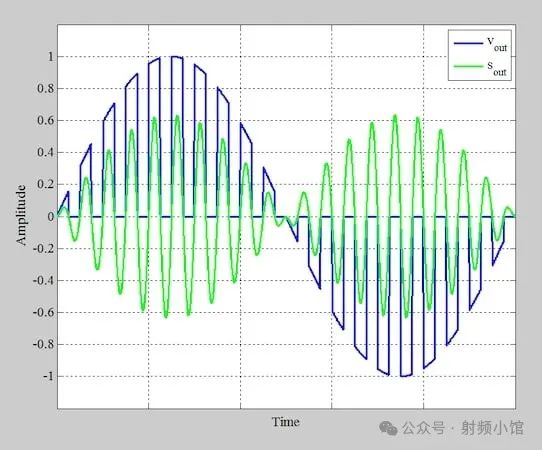This screenshot has height=450, width=542.
Task: Click the WeChat logo icon in watermark
Action: [388, 429]
